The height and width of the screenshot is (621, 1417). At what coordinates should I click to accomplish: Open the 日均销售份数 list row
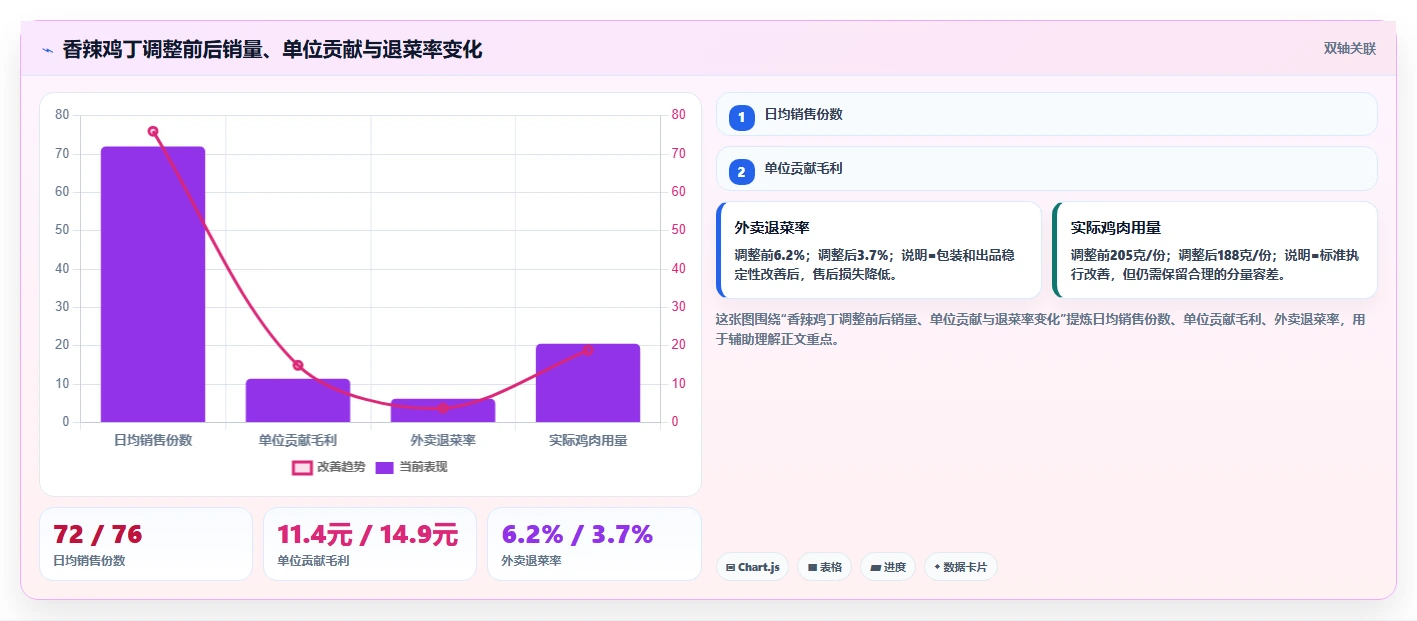point(1047,114)
